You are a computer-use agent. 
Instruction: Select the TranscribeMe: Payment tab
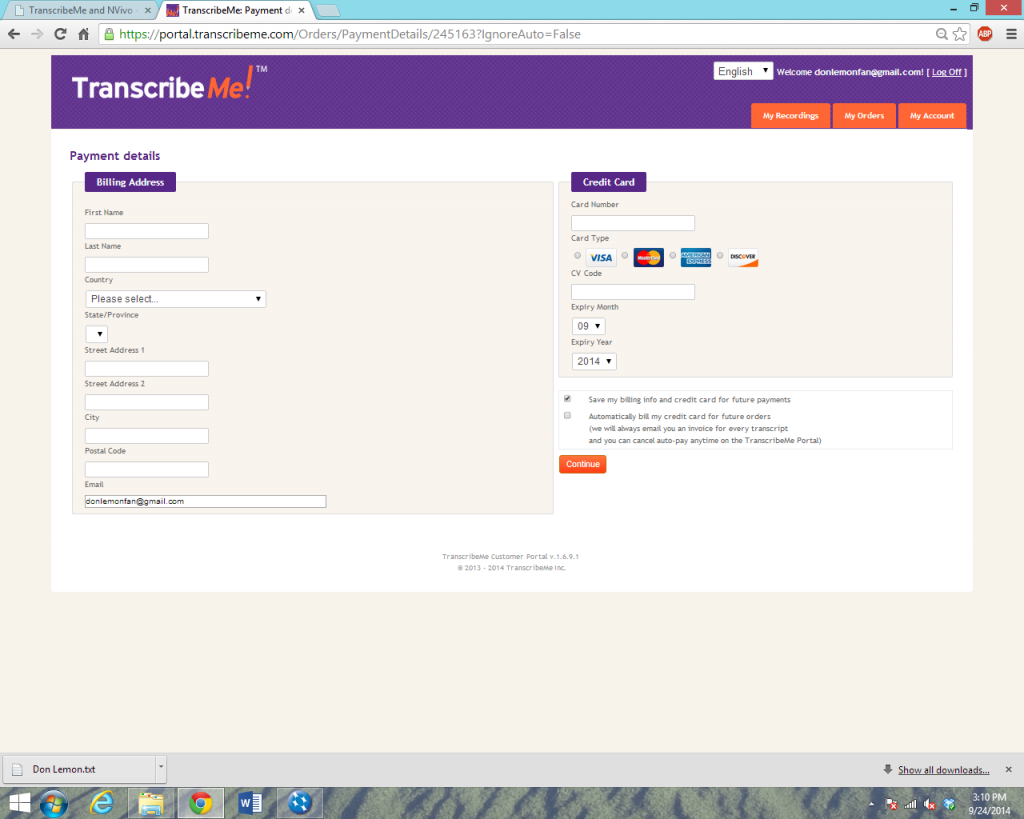[236, 10]
